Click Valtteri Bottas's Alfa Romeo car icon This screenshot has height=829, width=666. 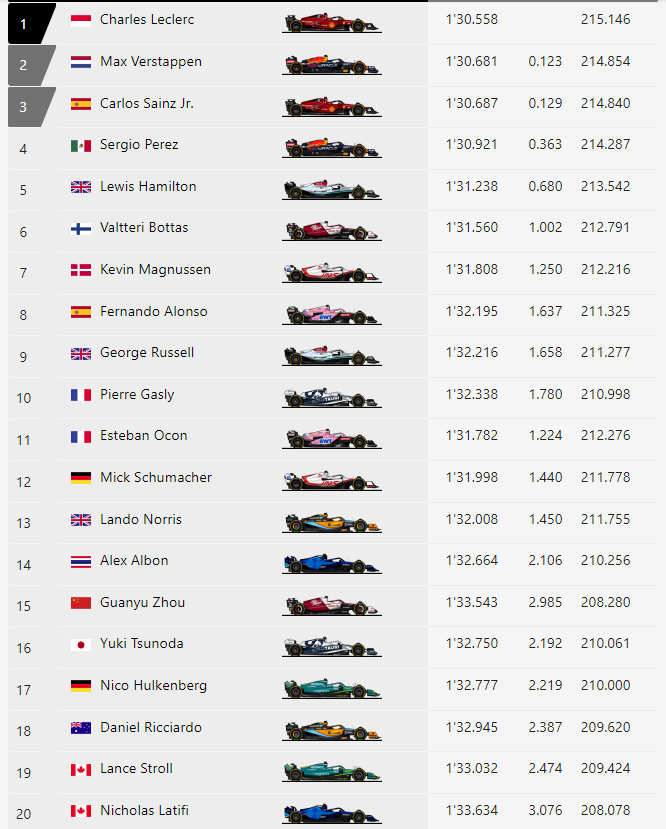point(332,231)
